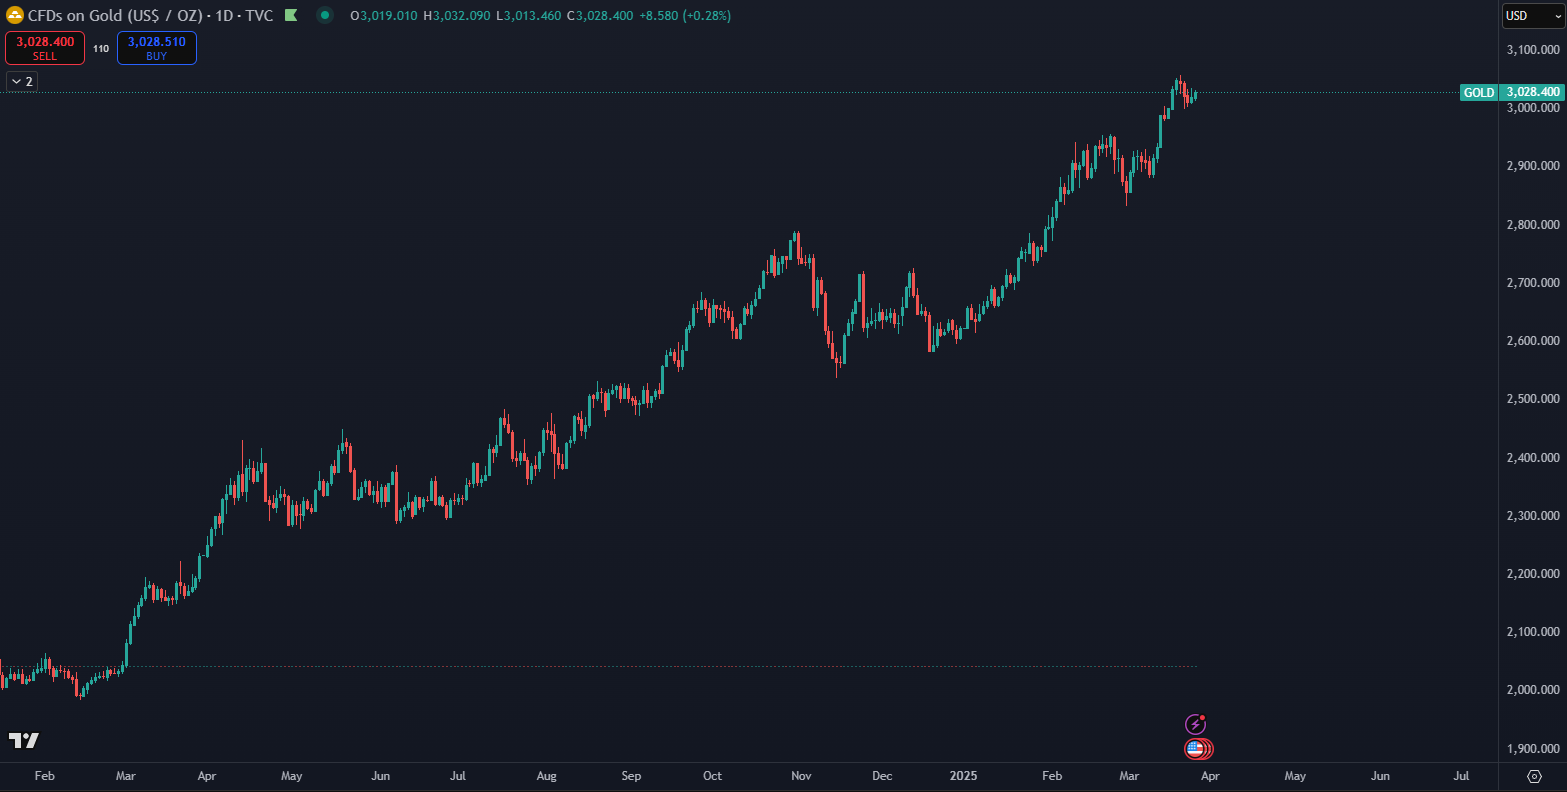Click the 2,500.000 level on price scale
Screen dimensions: 1567x792
tap(1532, 399)
